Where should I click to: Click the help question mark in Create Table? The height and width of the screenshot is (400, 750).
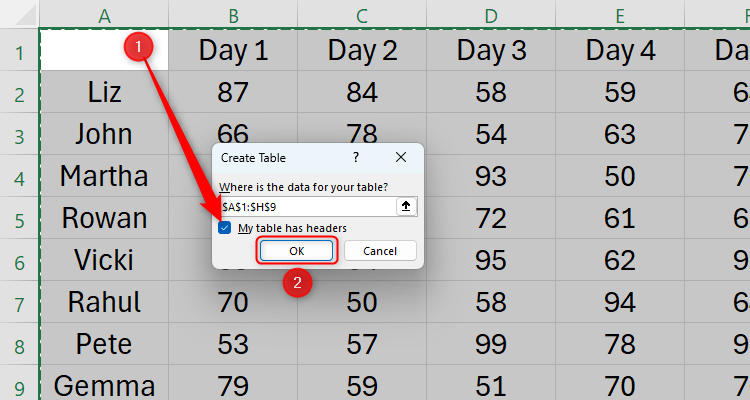click(357, 157)
